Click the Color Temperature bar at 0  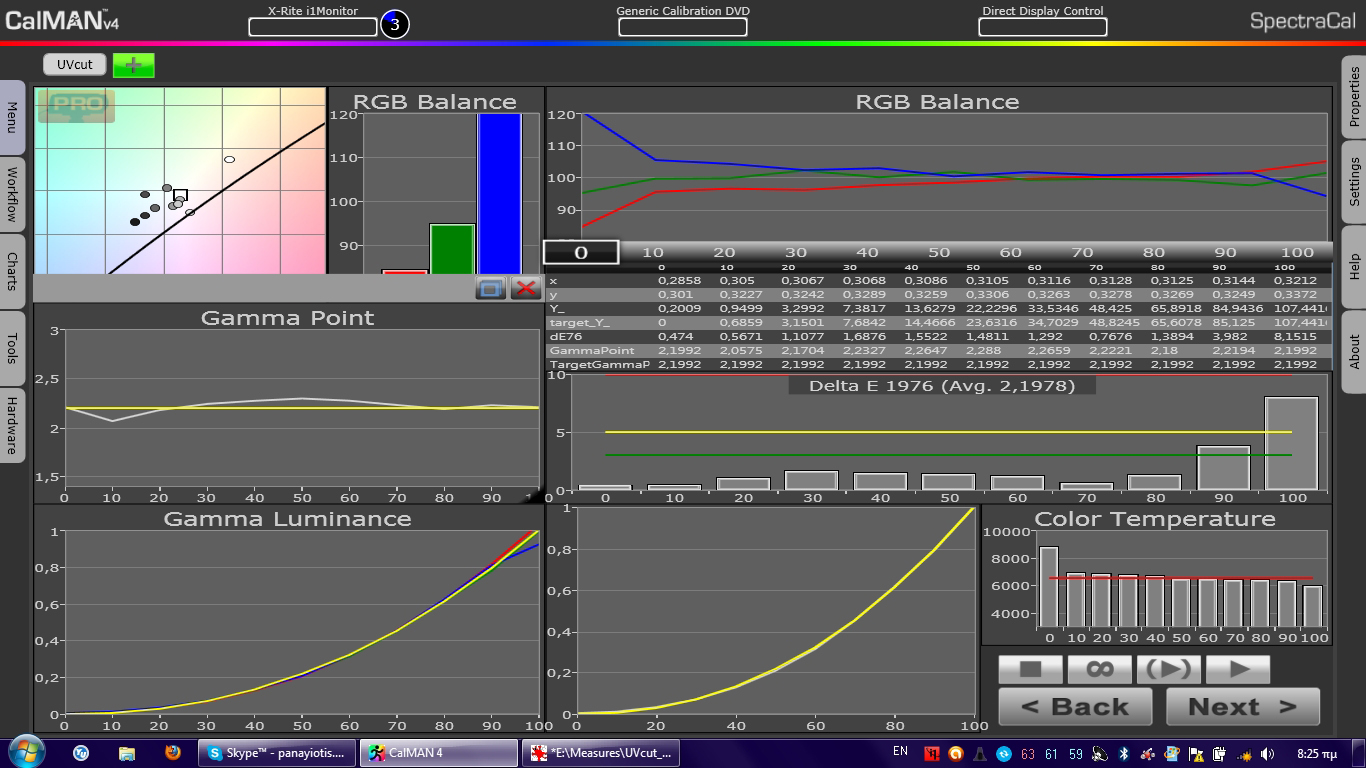1048,586
